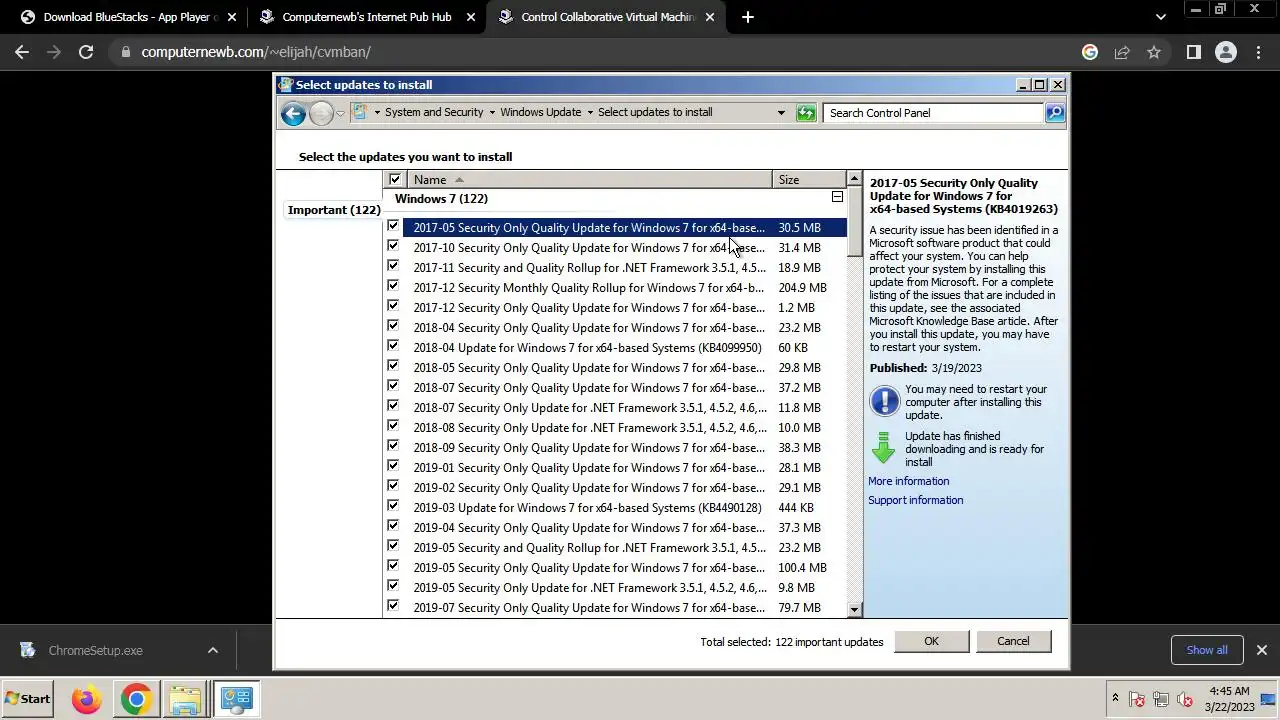The image size is (1280, 720).
Task: Switch to the Download BlueStacks tab
Action: (127, 17)
